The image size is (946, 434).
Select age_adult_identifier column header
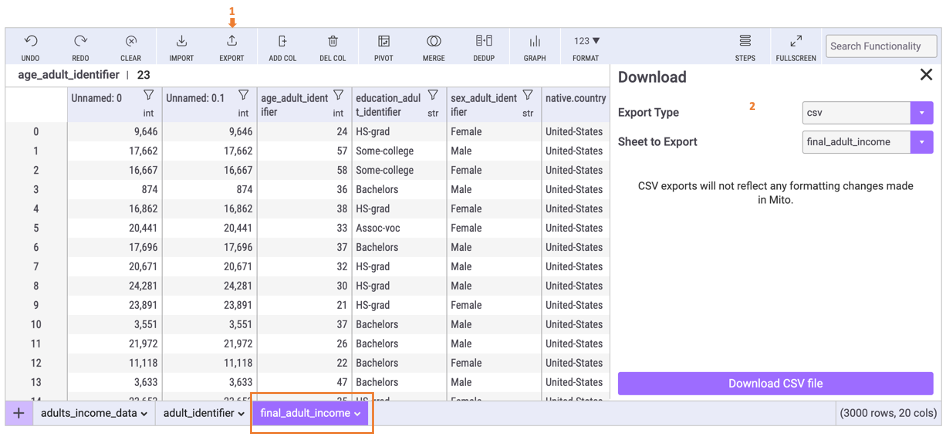pyautogui.click(x=294, y=104)
